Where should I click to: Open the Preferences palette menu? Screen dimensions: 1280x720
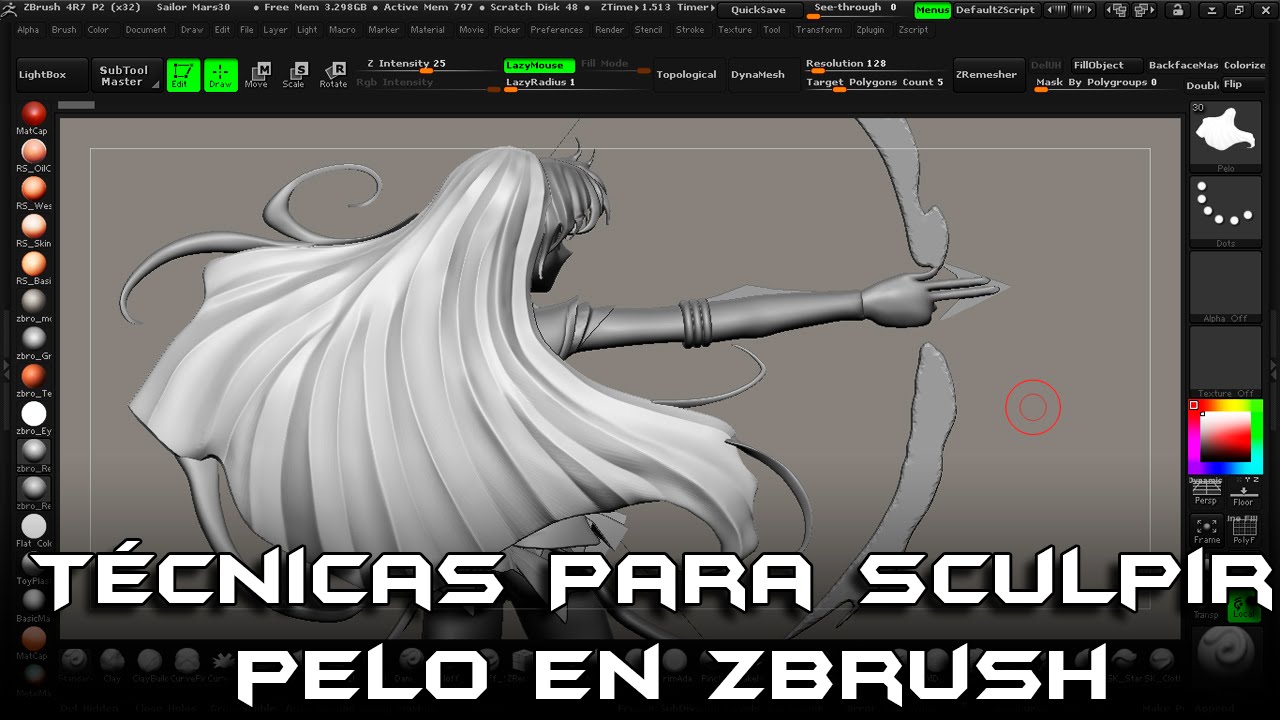[556, 30]
